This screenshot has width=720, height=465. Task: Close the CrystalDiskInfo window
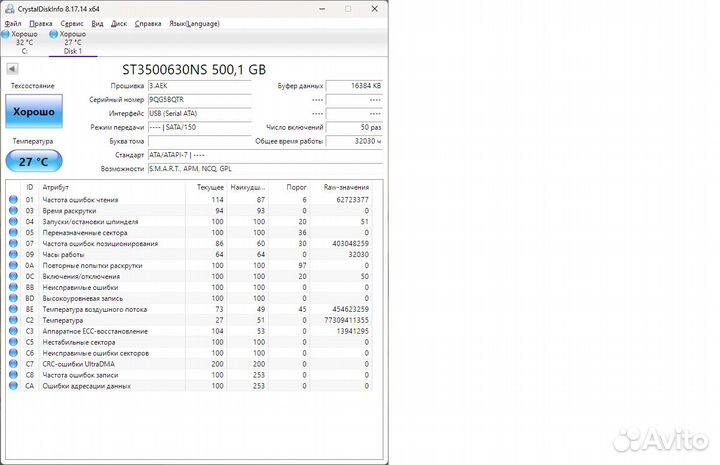375,9
